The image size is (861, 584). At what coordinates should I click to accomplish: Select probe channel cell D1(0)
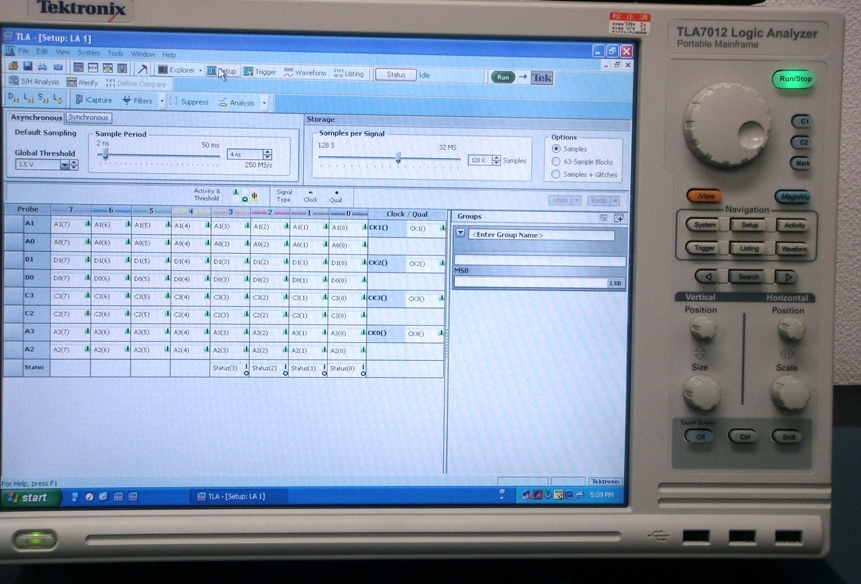pyautogui.click(x=348, y=263)
